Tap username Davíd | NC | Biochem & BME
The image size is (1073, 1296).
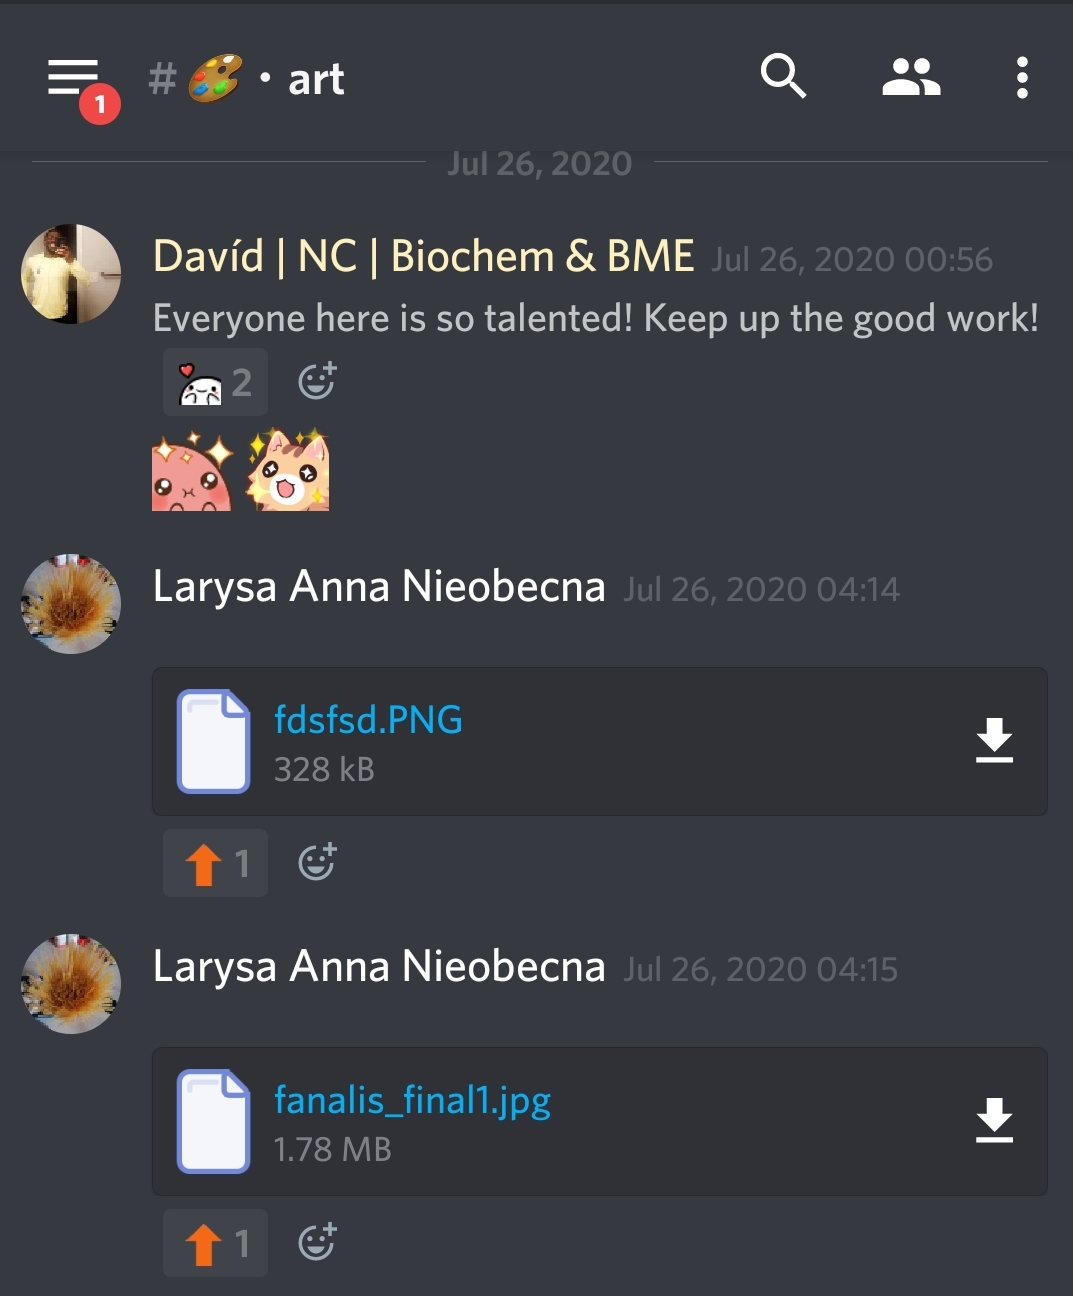[x=423, y=256]
